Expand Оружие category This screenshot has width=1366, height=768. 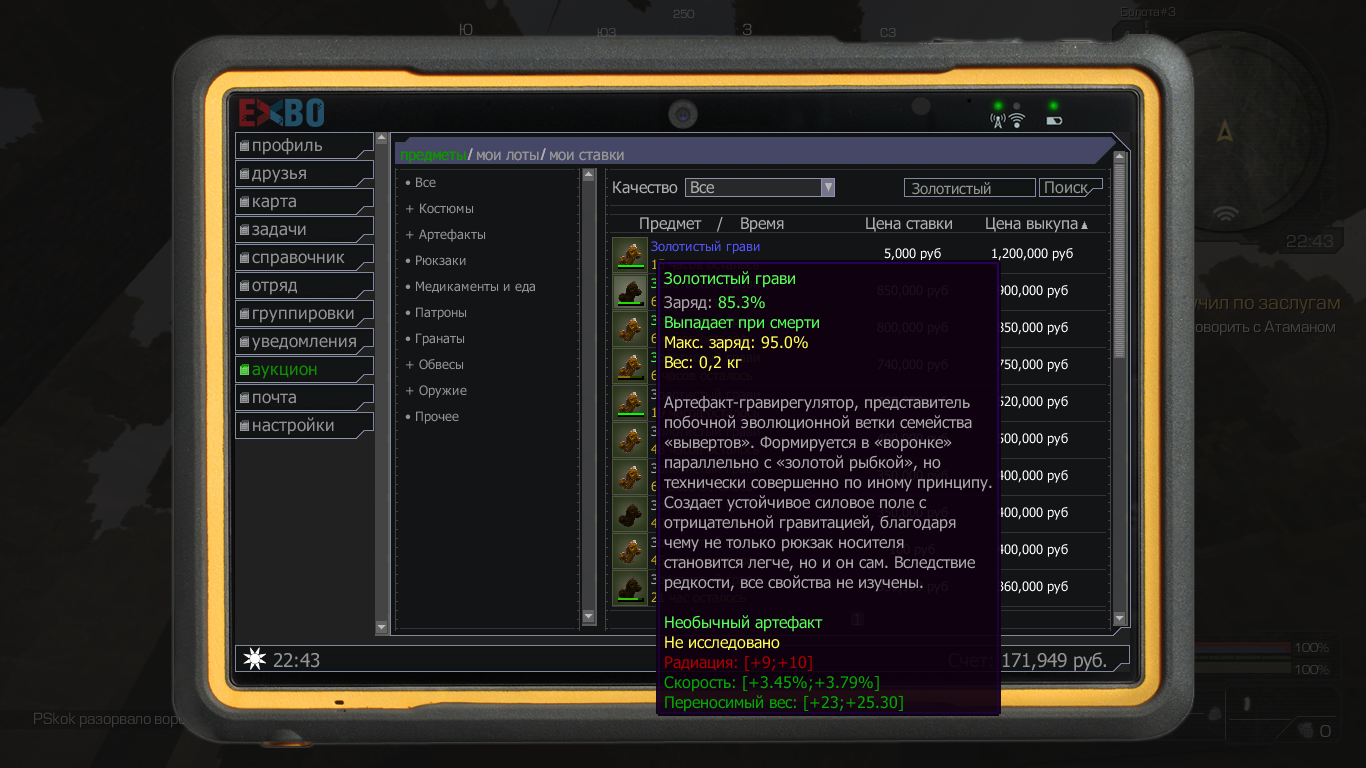pos(437,391)
